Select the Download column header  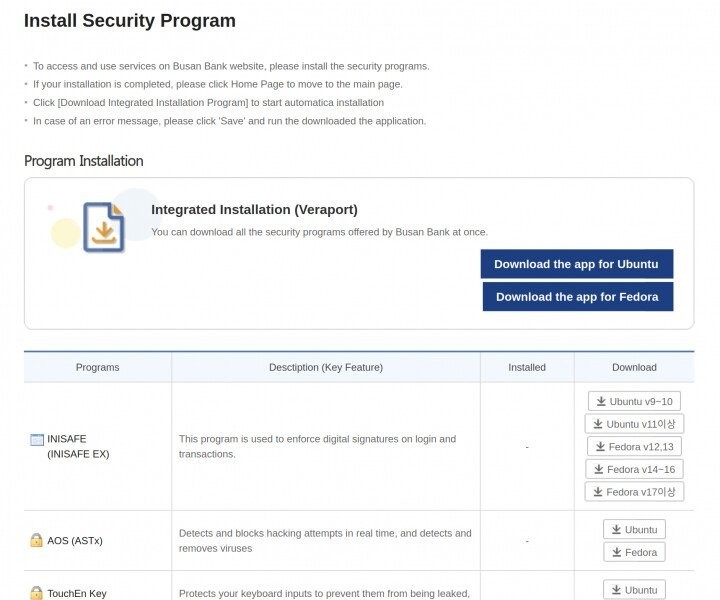(x=634, y=367)
